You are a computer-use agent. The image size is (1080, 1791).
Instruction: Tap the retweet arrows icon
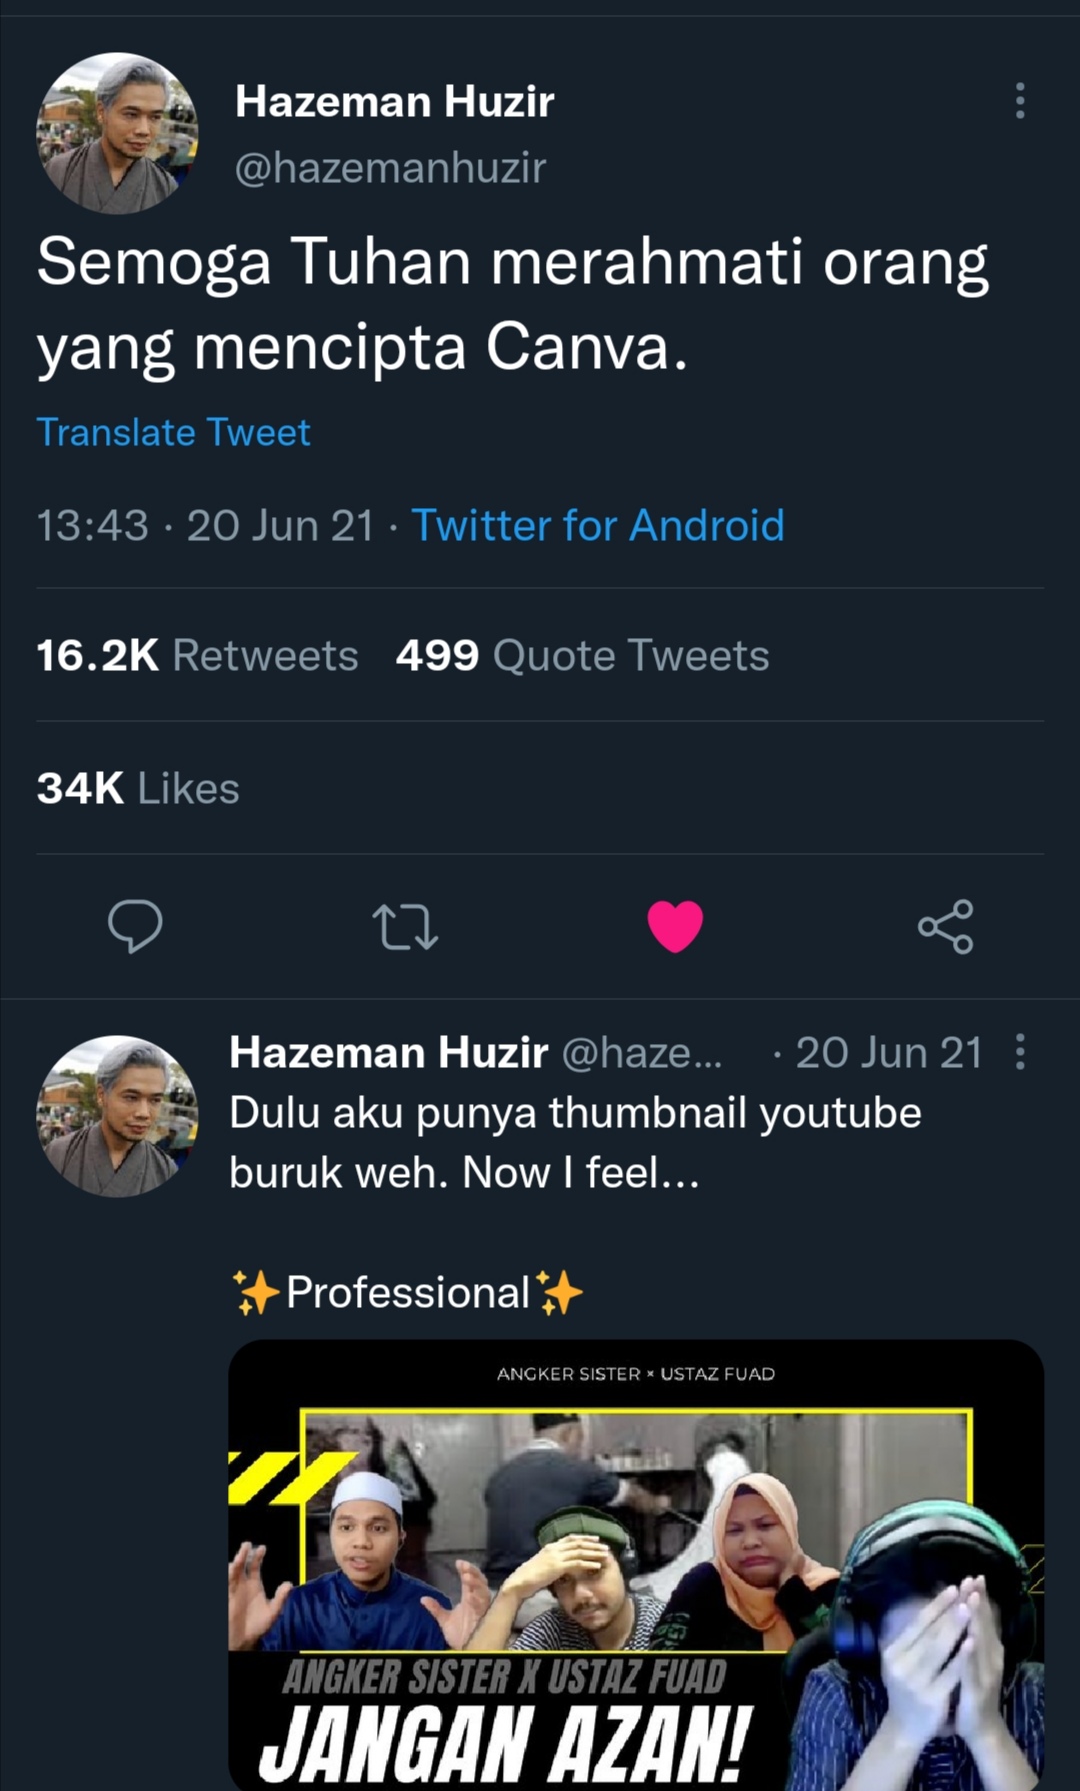tap(405, 926)
